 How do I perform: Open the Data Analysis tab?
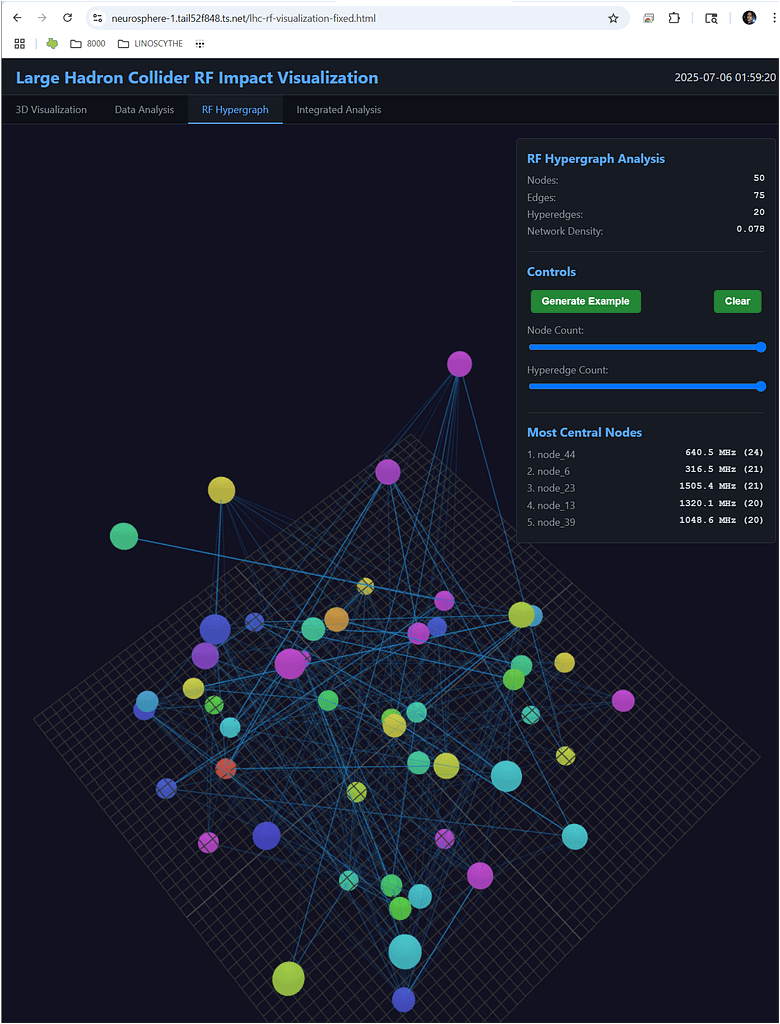pos(144,110)
